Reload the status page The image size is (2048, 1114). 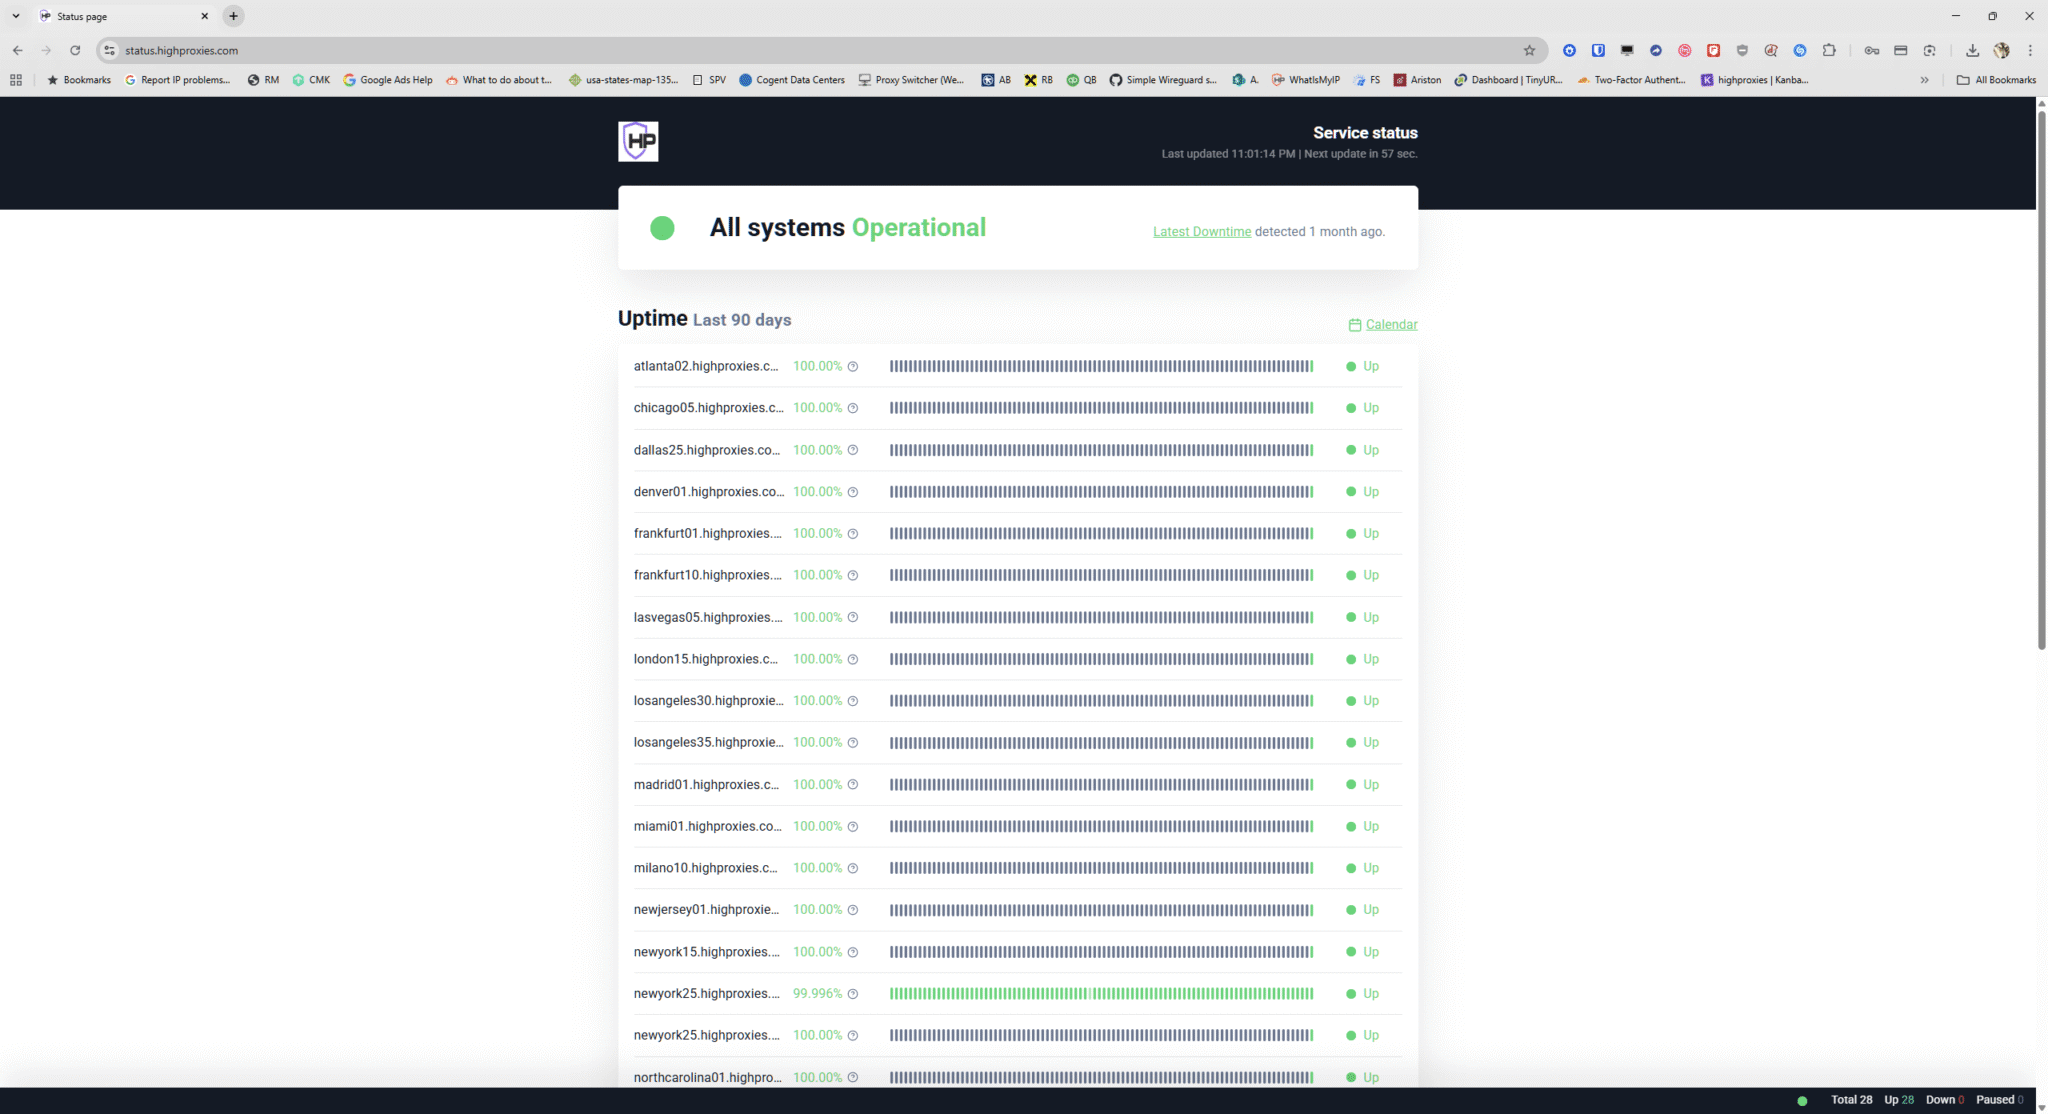click(x=75, y=50)
